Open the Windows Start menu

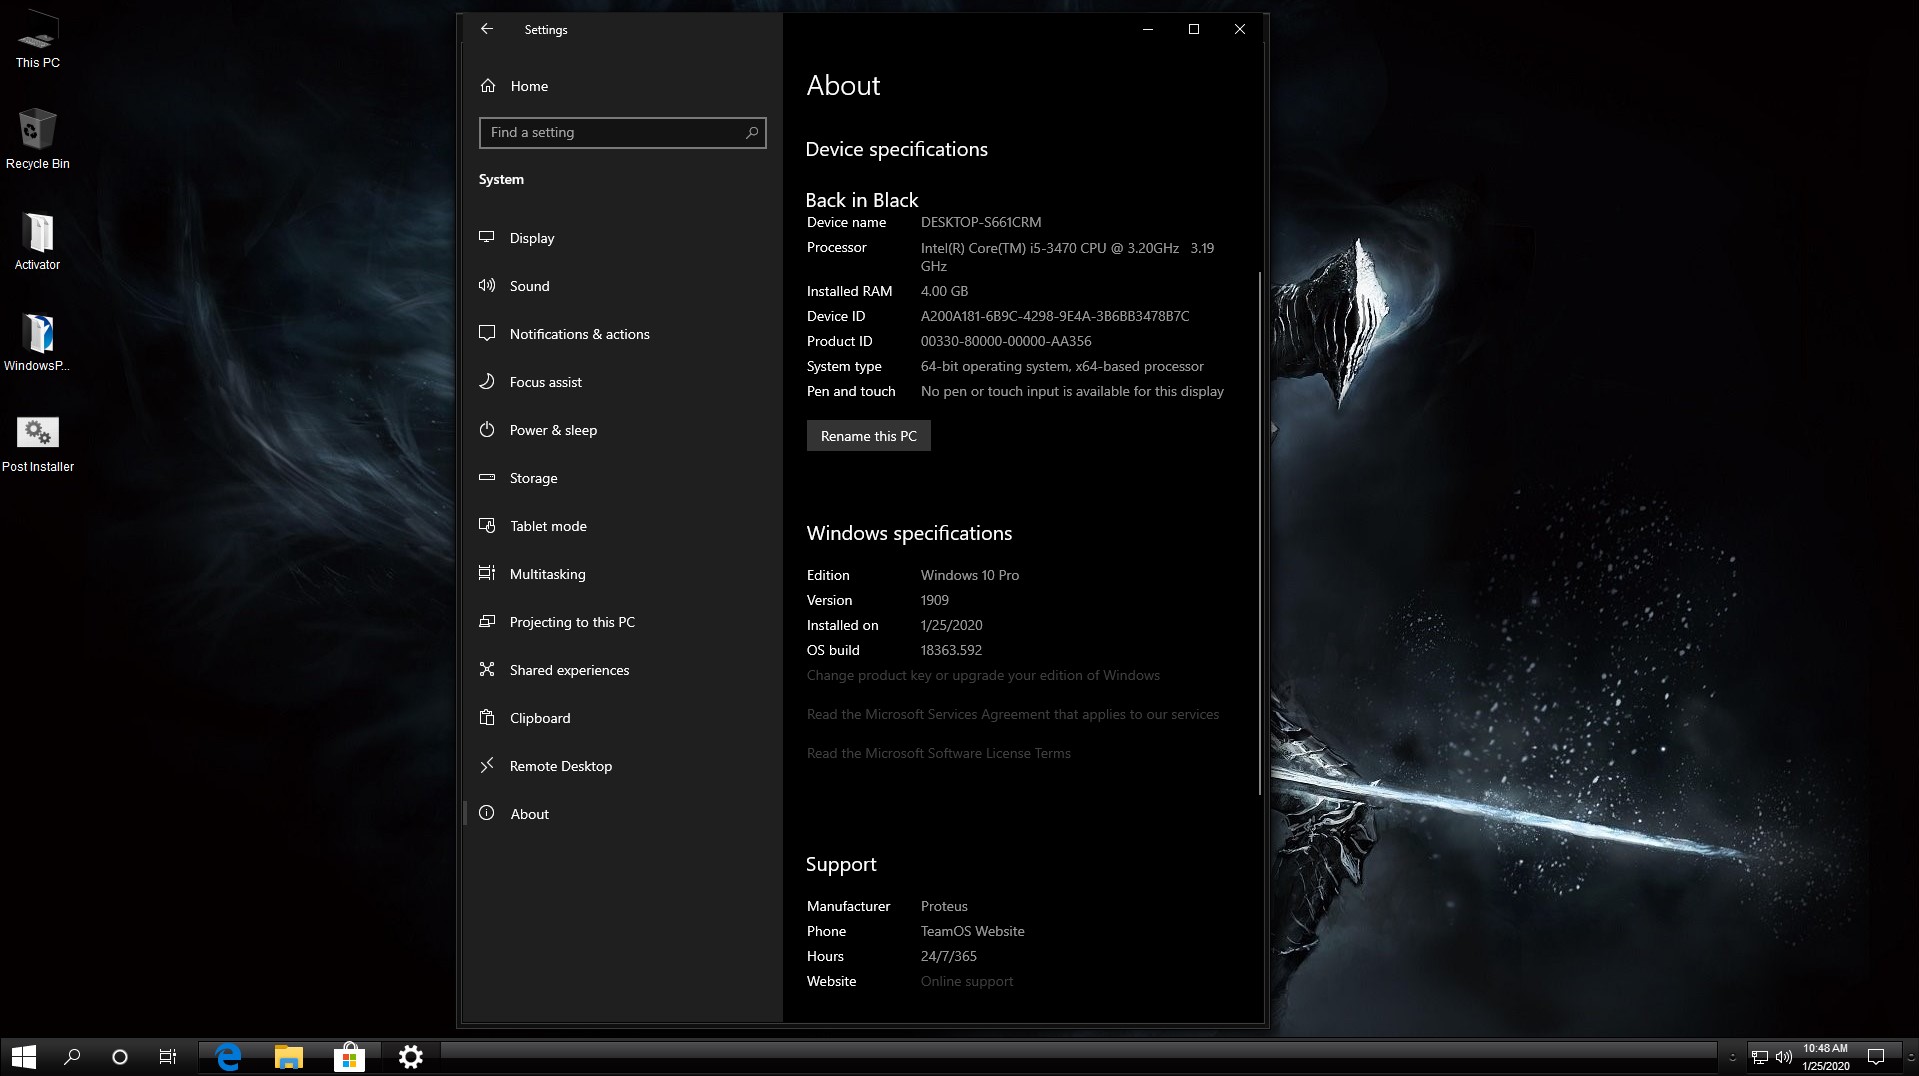pyautogui.click(x=23, y=1057)
